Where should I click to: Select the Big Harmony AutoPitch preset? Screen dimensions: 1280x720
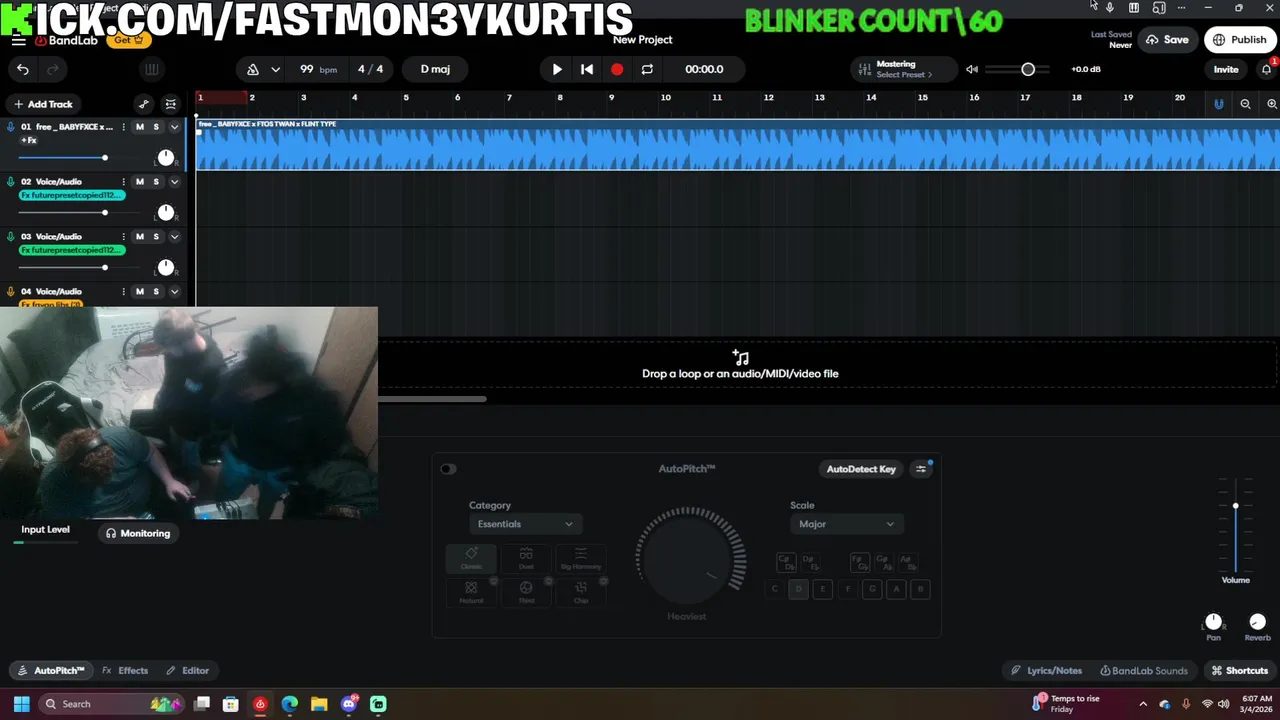tap(580, 558)
